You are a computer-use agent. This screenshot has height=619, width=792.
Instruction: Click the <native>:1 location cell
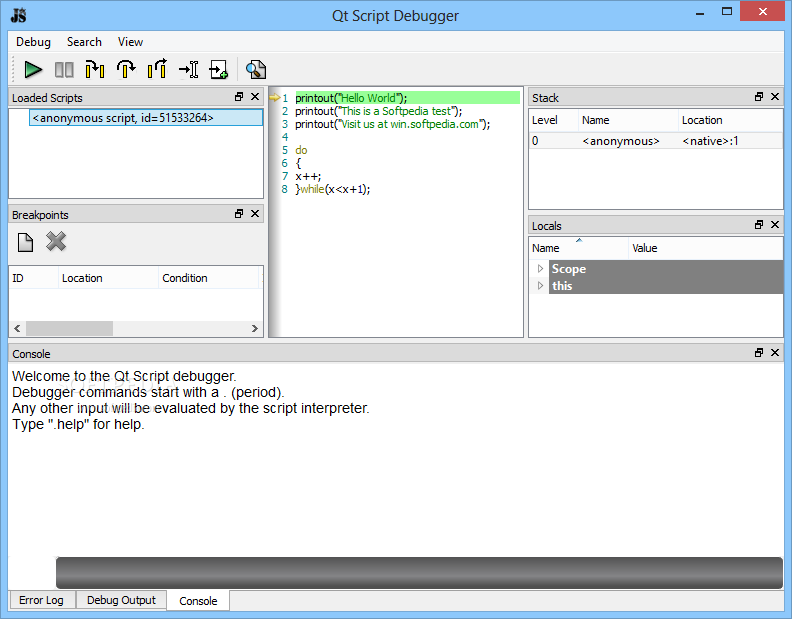tap(711, 141)
